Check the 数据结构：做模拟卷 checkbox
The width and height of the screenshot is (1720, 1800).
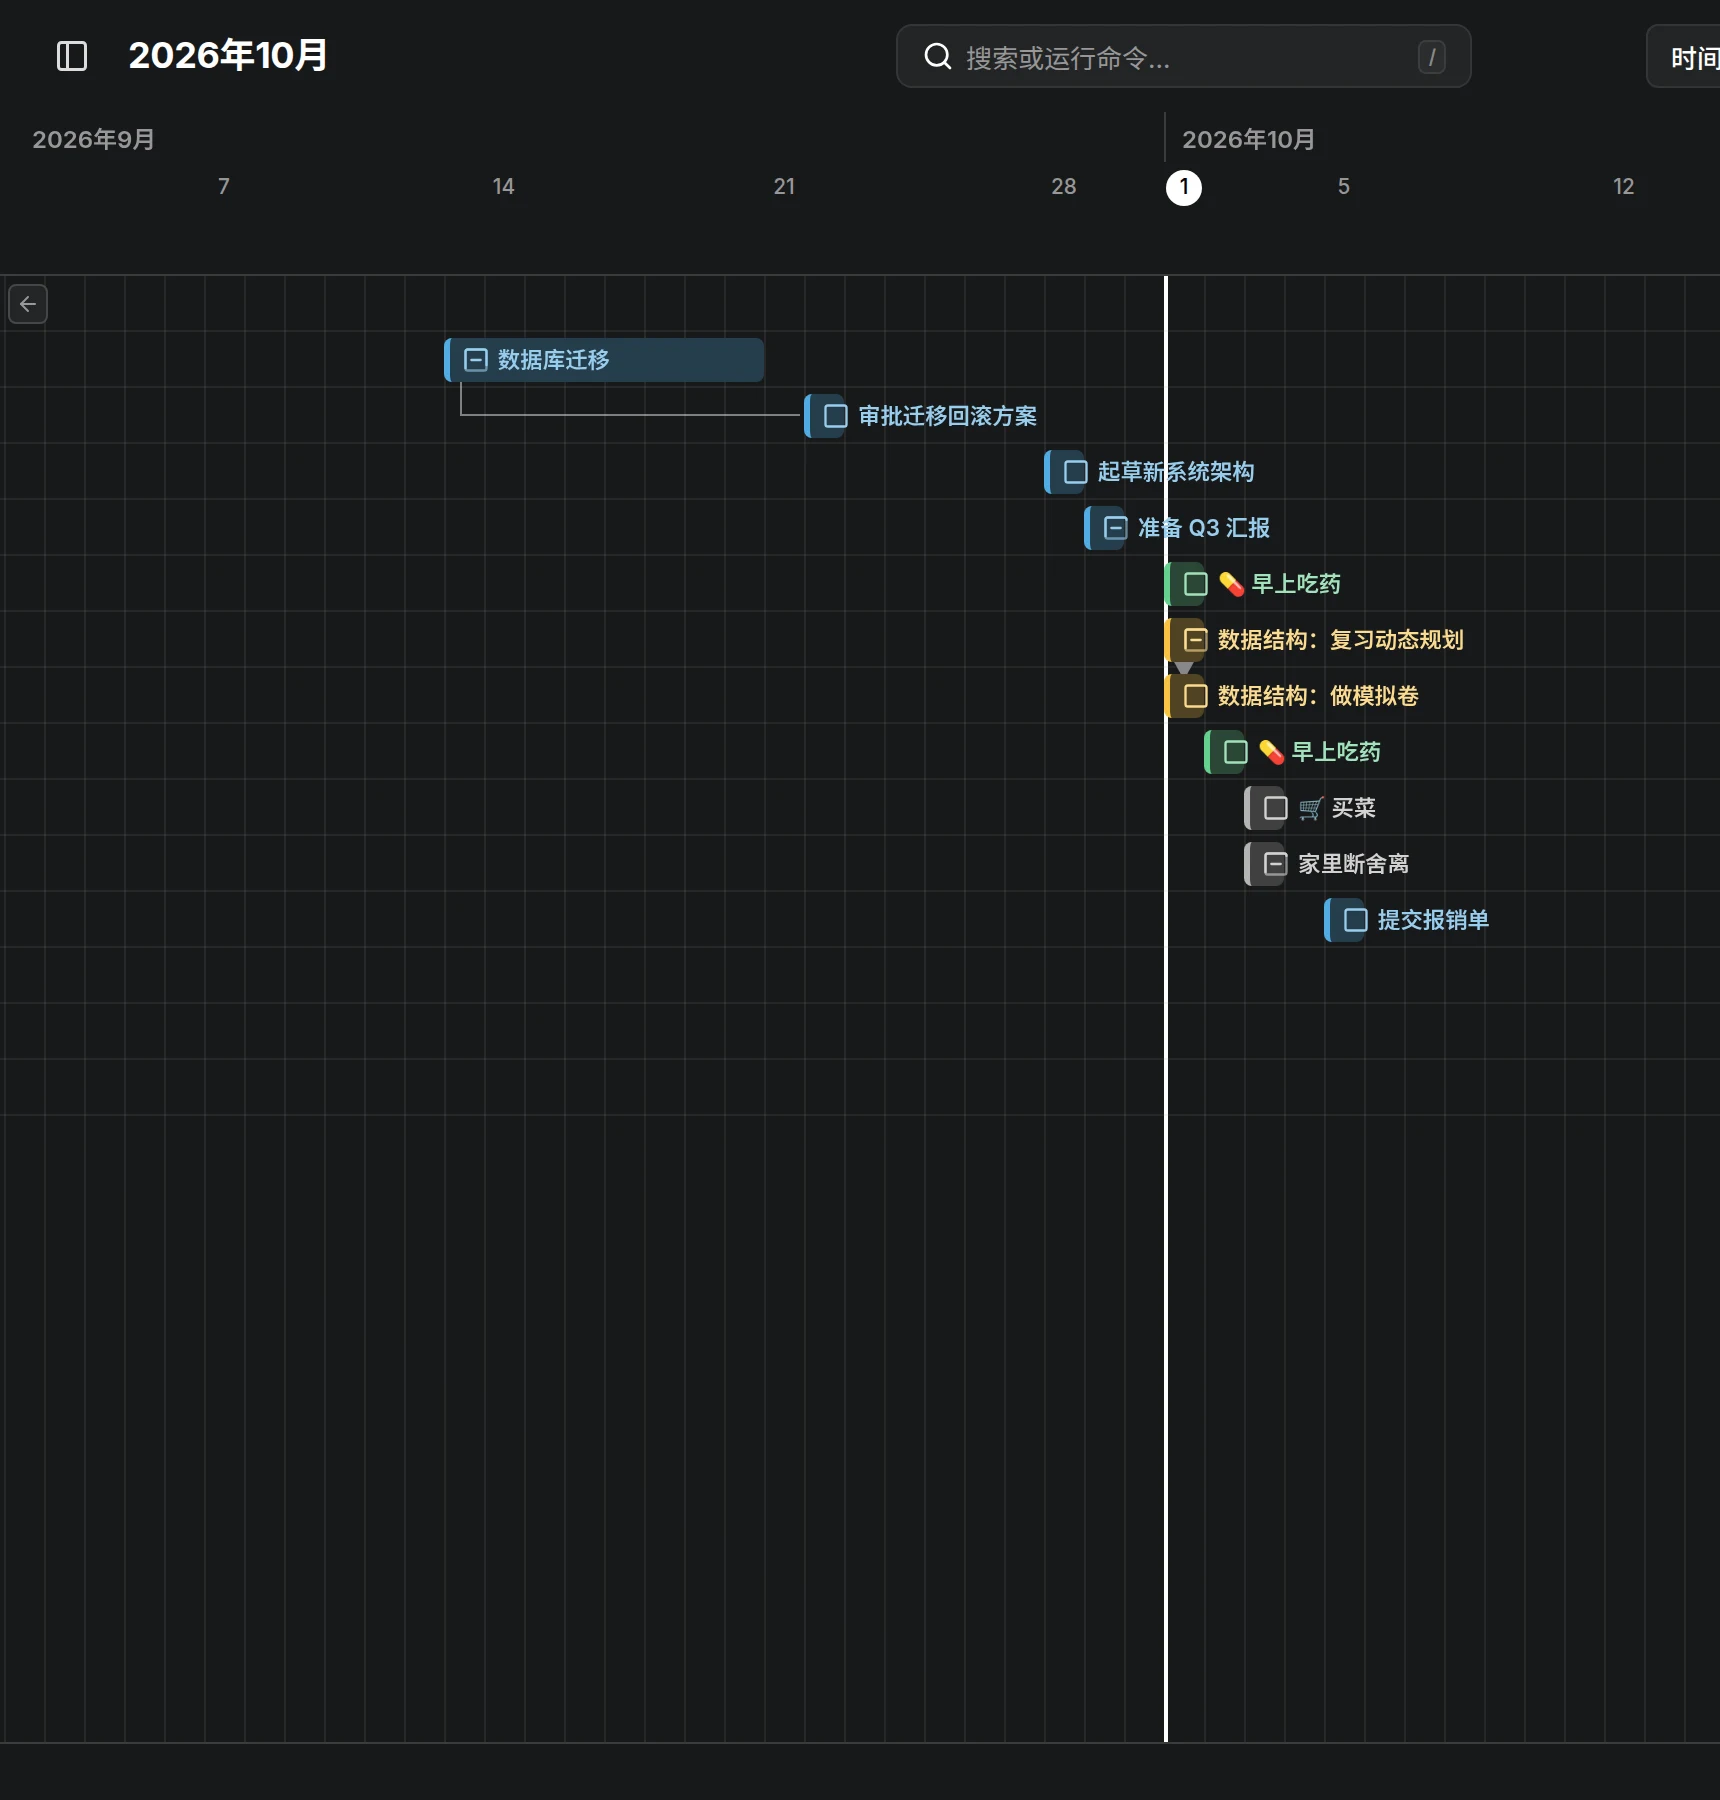click(1196, 696)
